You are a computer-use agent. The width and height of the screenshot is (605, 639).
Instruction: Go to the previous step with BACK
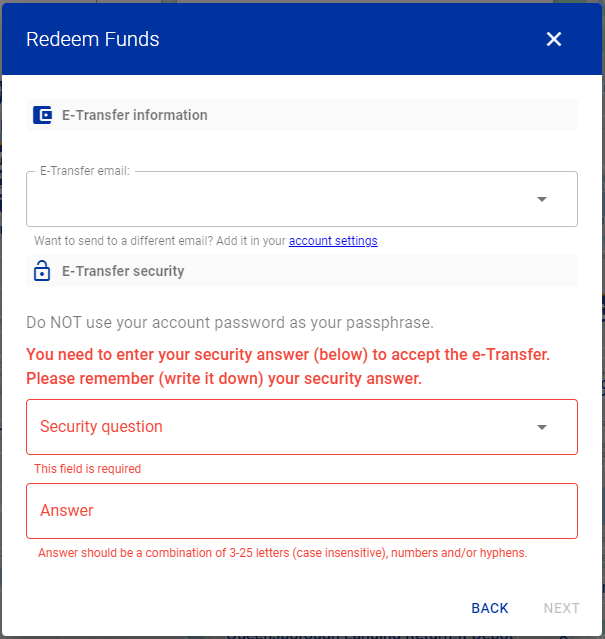tap(490, 608)
